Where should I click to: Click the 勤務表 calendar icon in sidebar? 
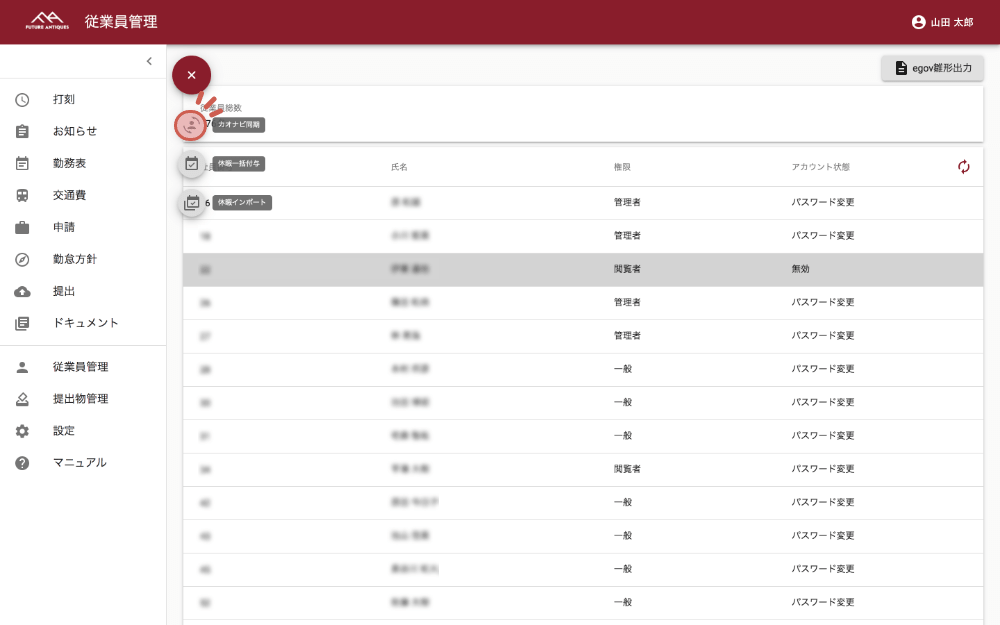pyautogui.click(x=22, y=163)
